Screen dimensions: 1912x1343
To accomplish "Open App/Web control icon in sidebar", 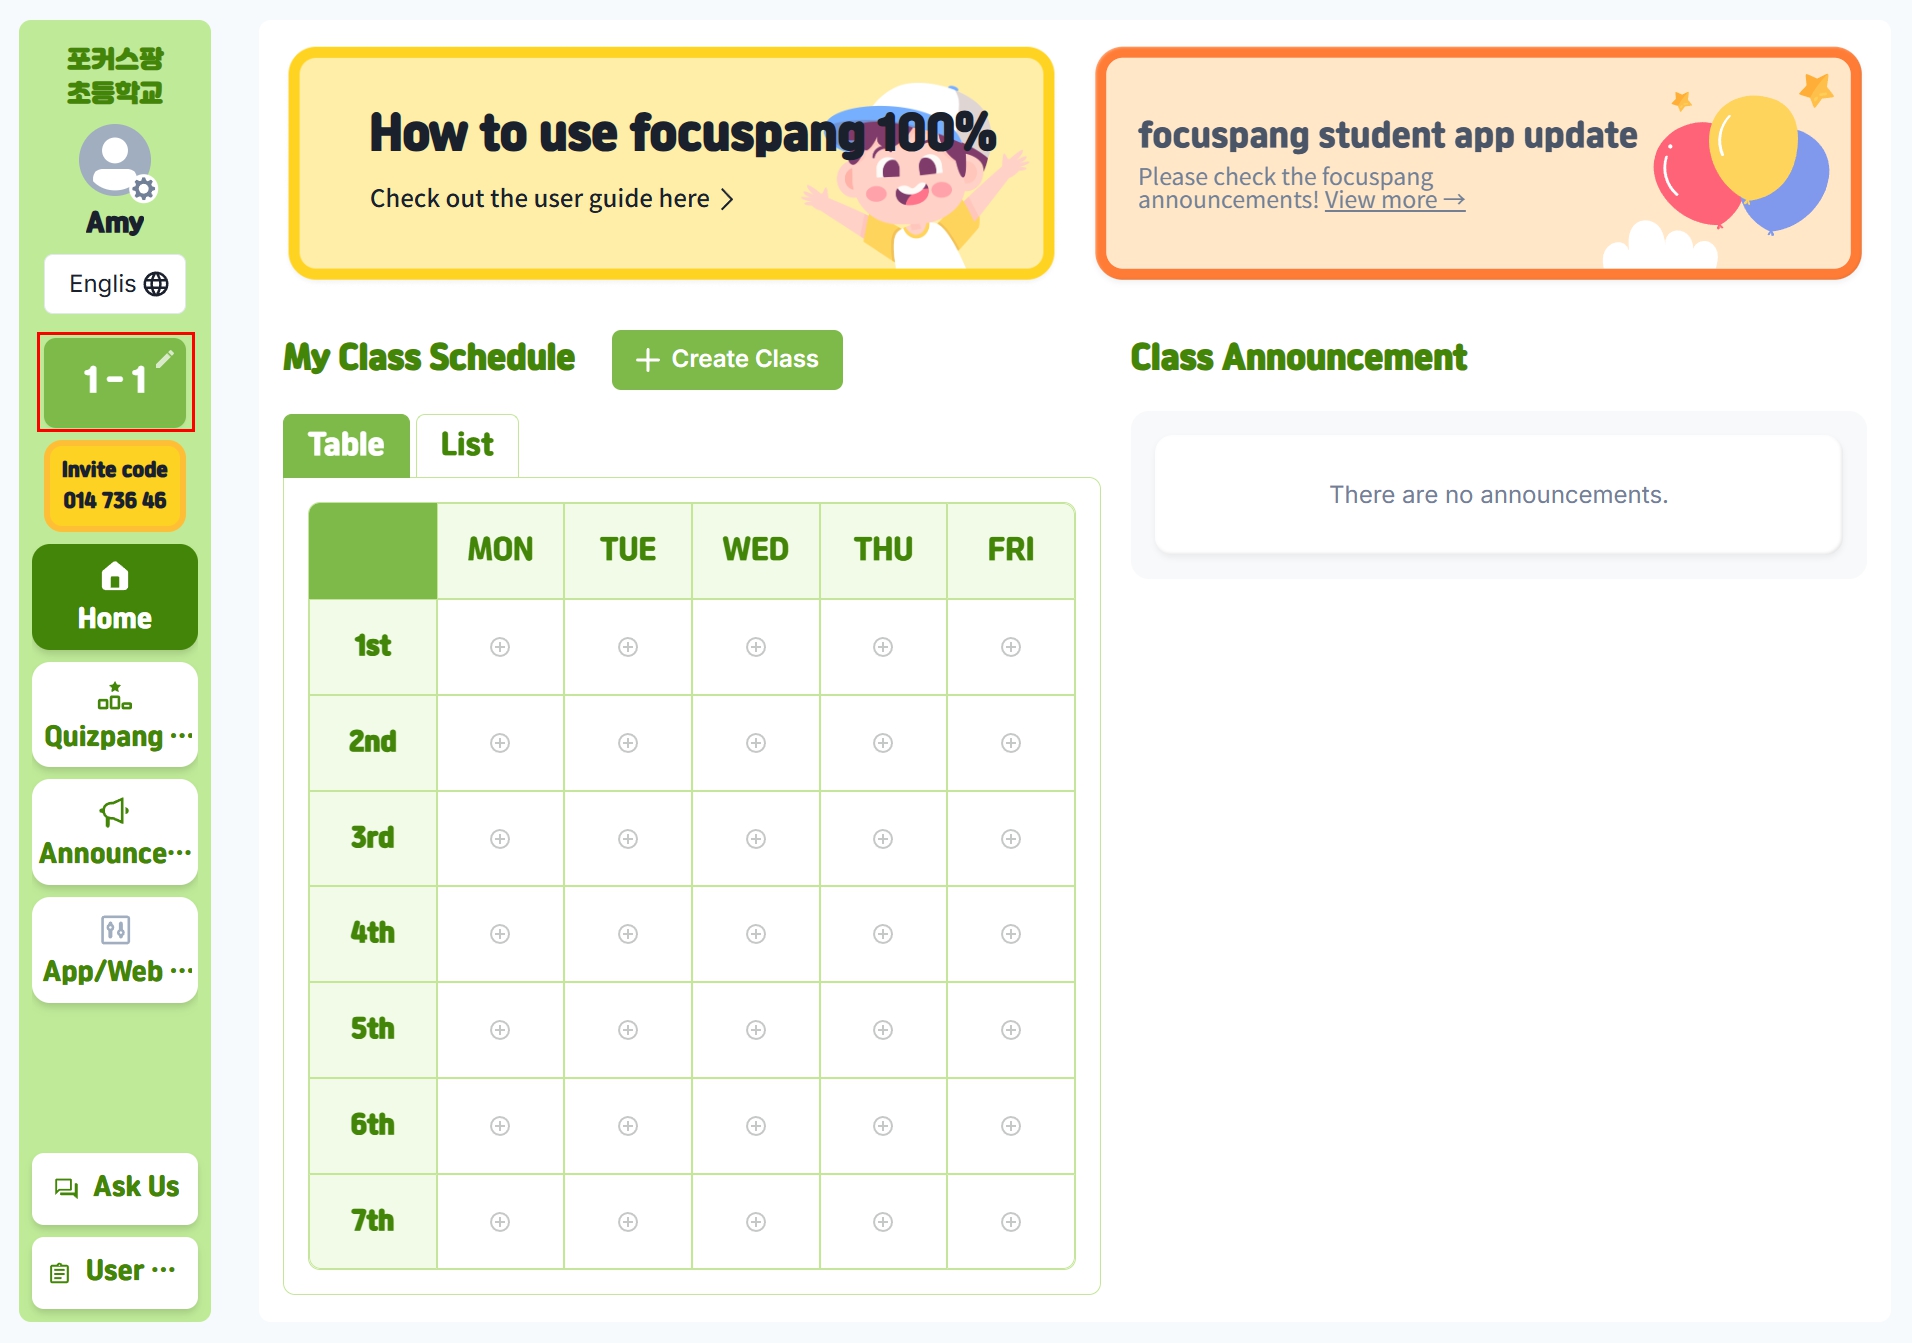I will pos(115,930).
